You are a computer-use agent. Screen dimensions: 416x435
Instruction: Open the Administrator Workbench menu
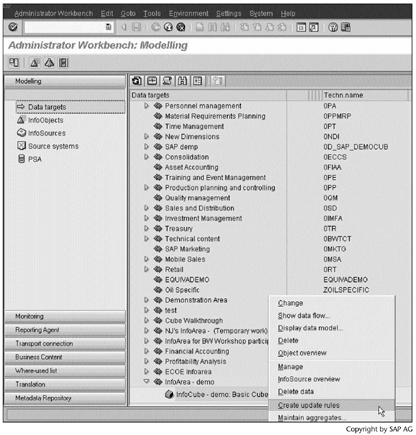point(54,13)
